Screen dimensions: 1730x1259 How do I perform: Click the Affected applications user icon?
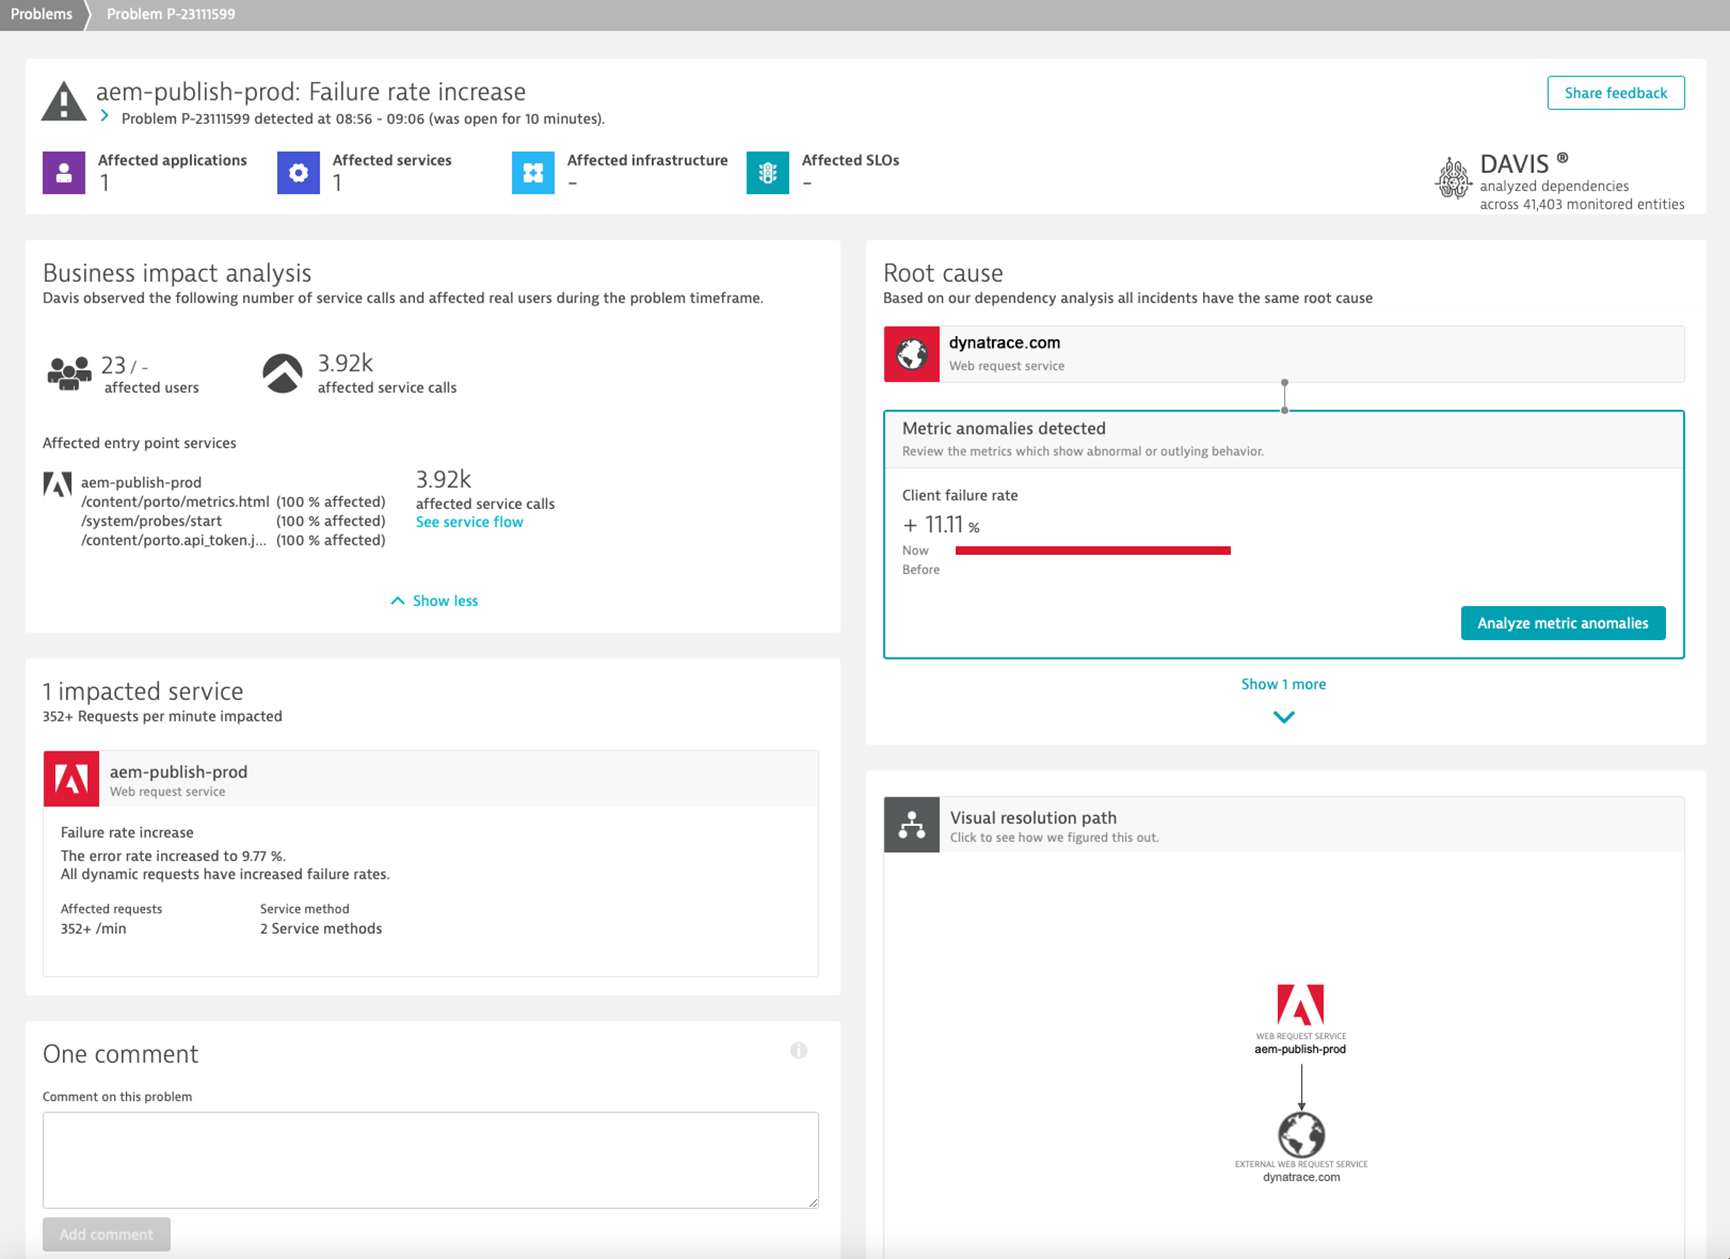click(x=63, y=172)
